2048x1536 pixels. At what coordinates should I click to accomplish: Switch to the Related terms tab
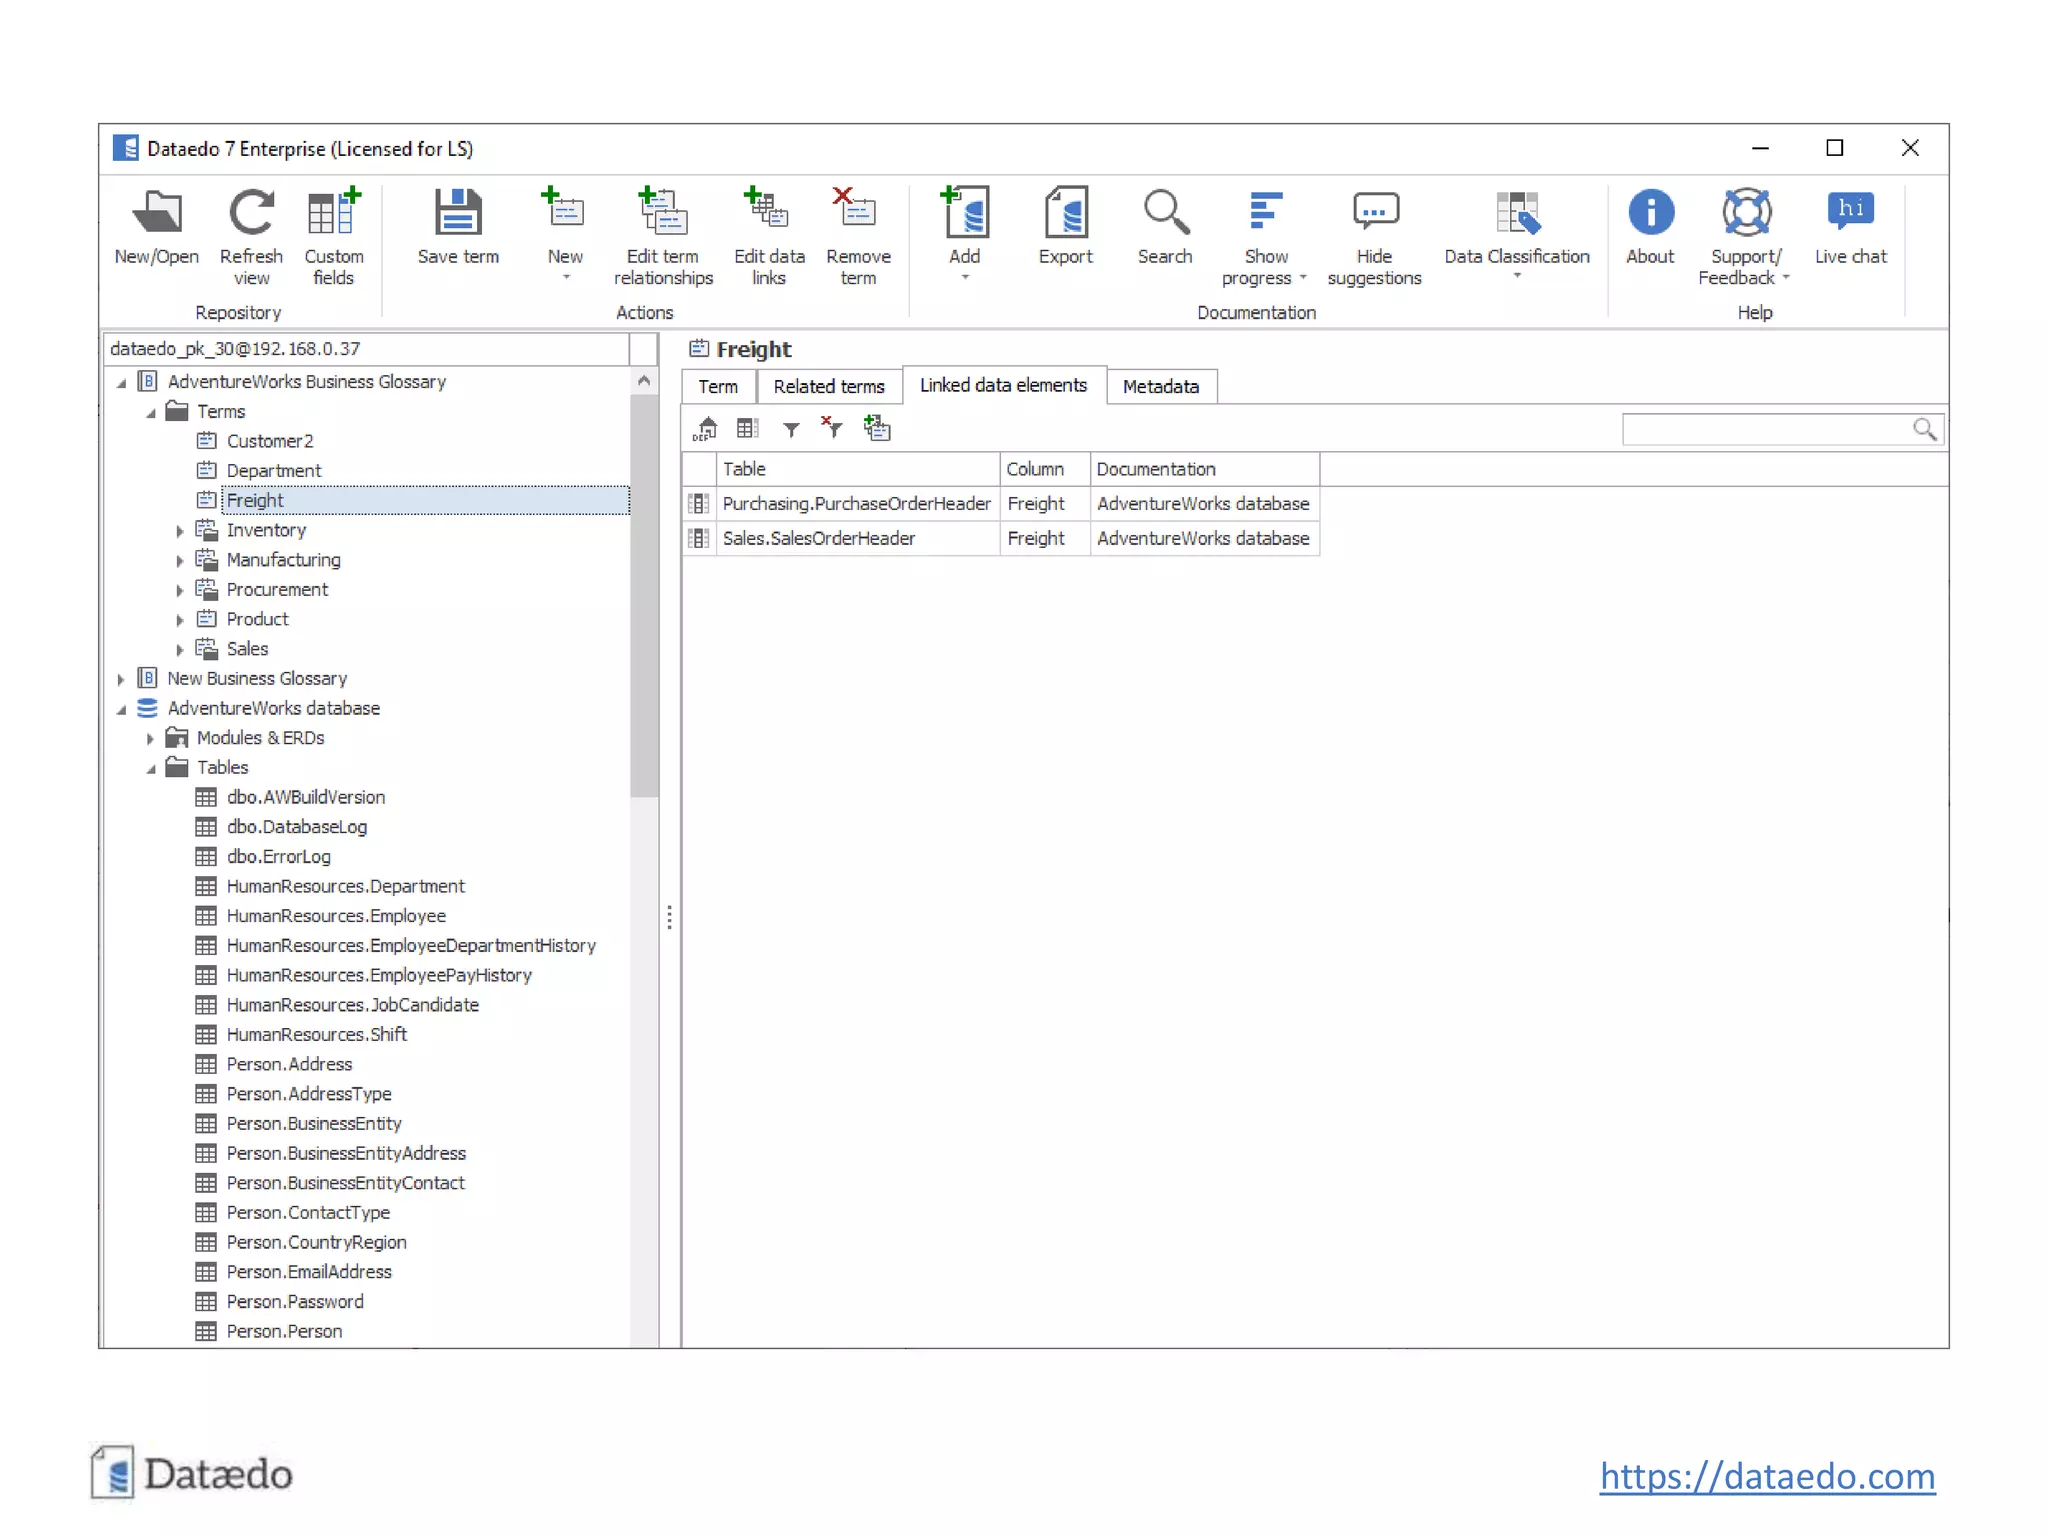click(828, 386)
